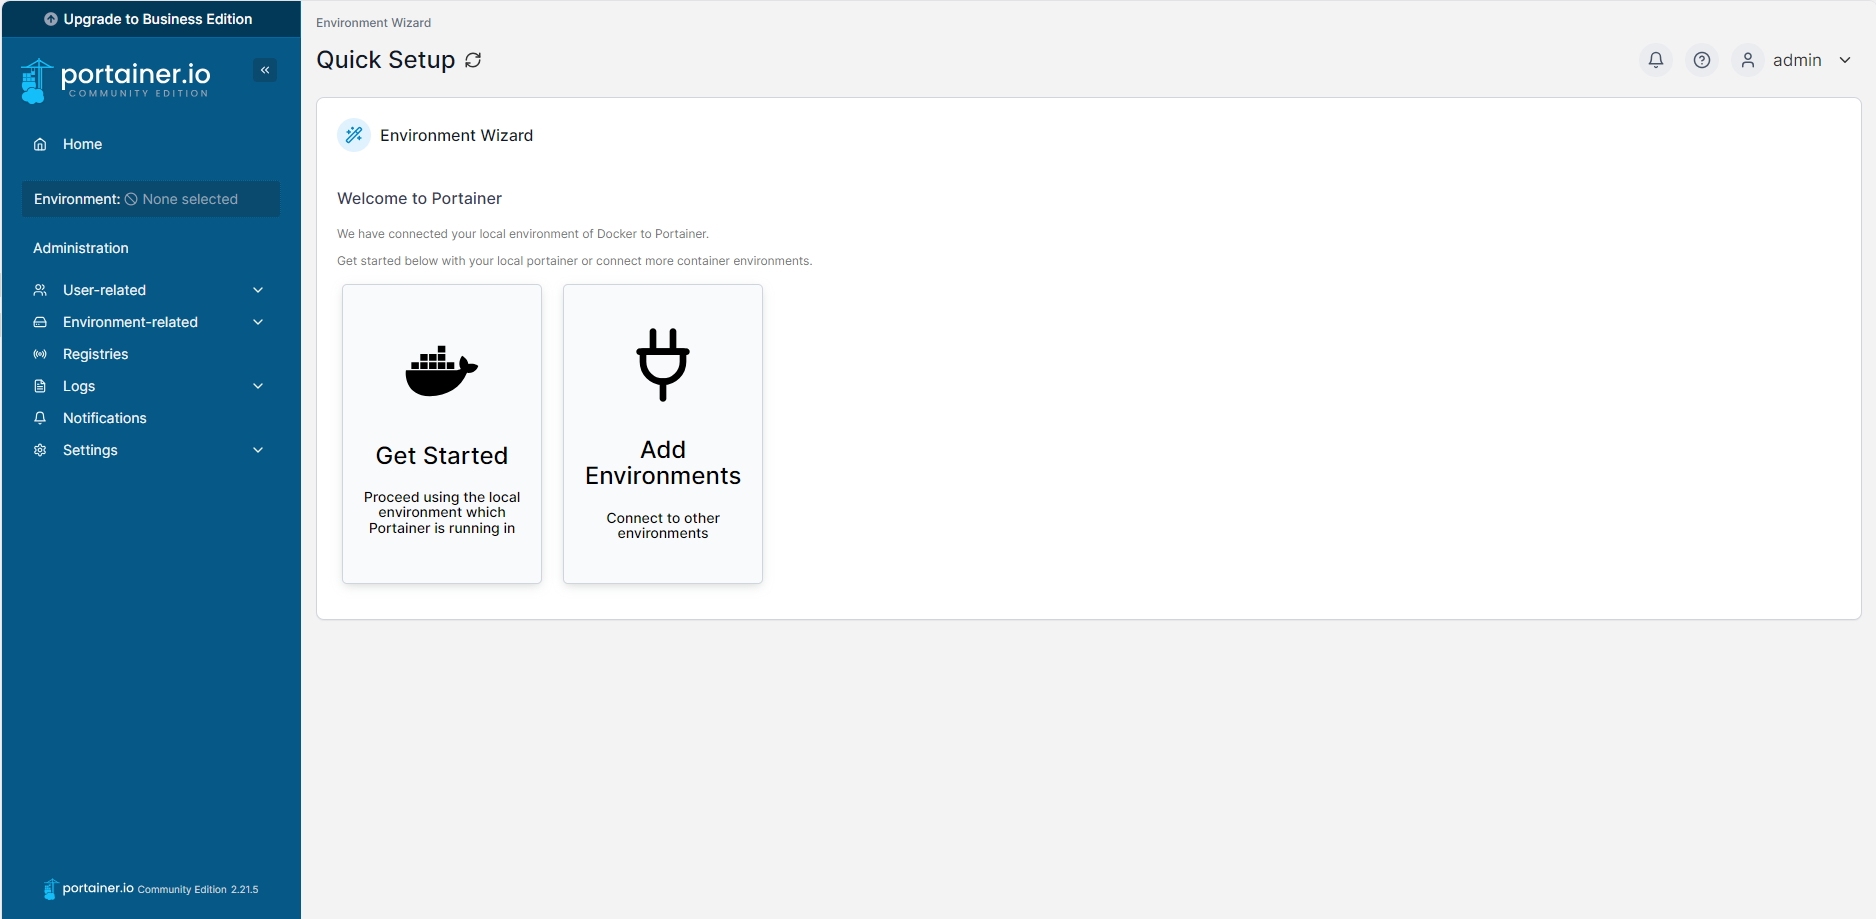Click 'Get started below with your local portainer' sentence
This screenshot has height=919, width=1876.
pyautogui.click(x=575, y=261)
